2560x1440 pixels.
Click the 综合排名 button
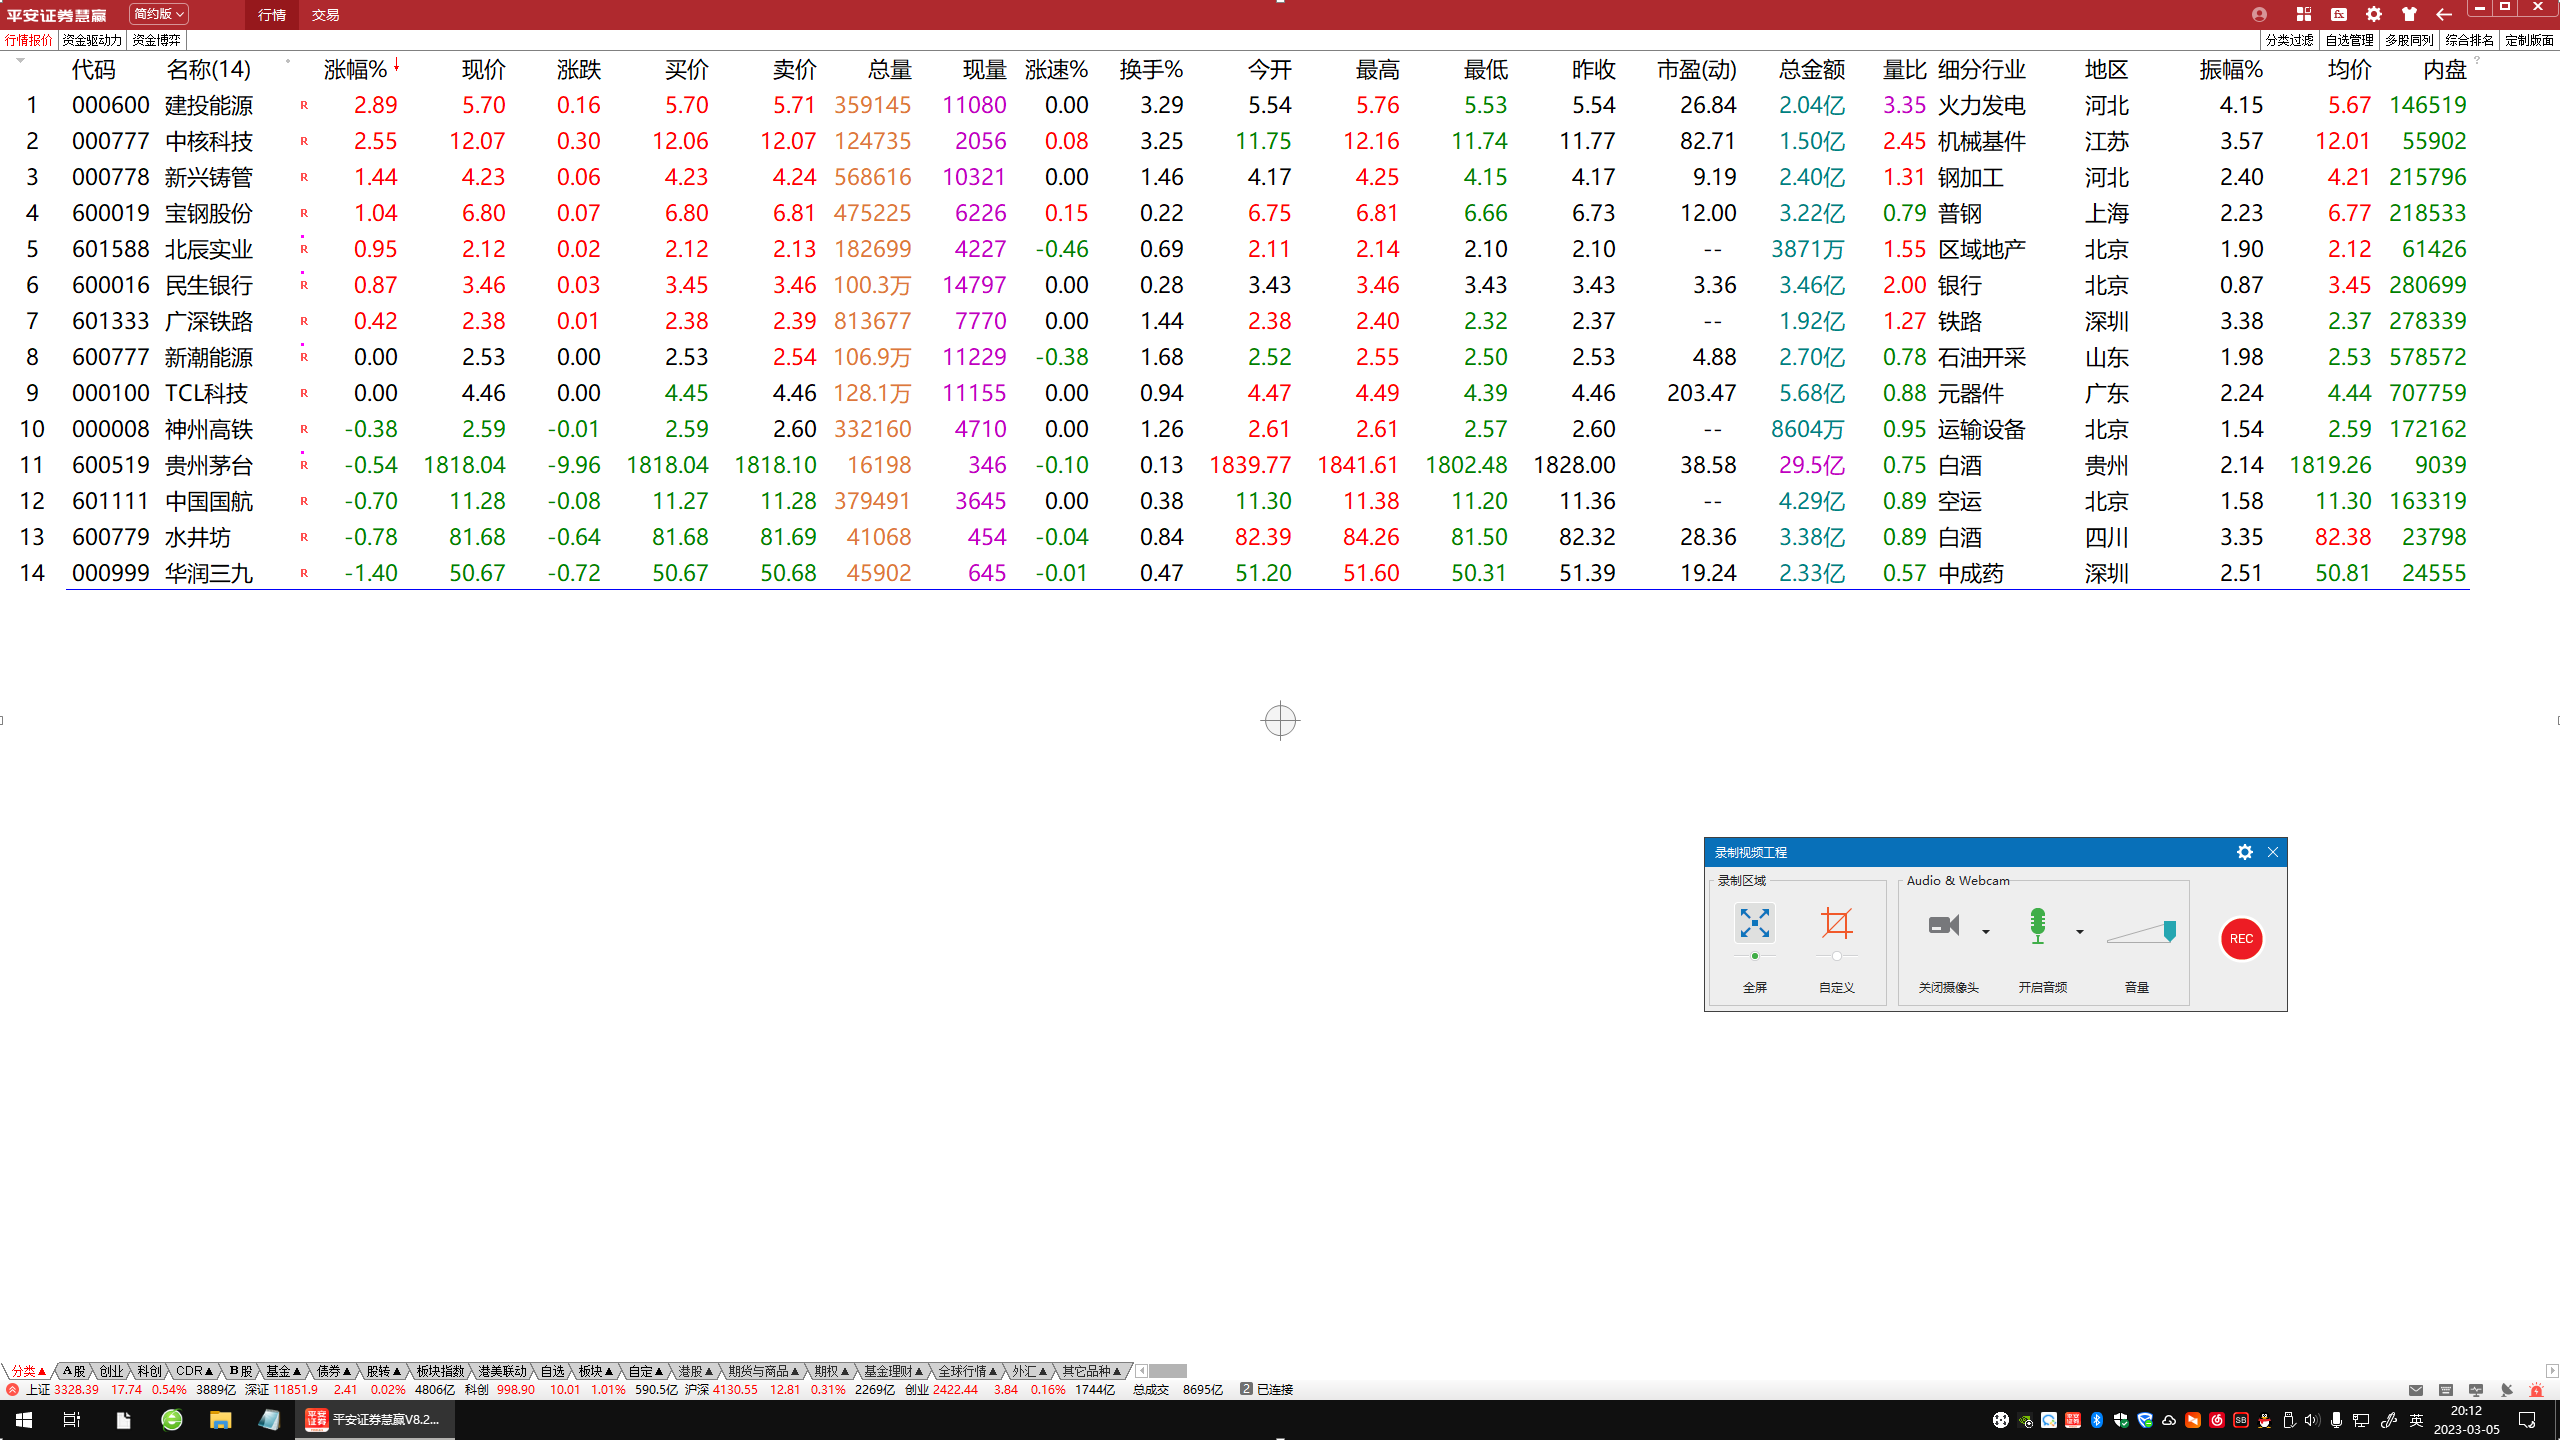pyautogui.click(x=2469, y=40)
